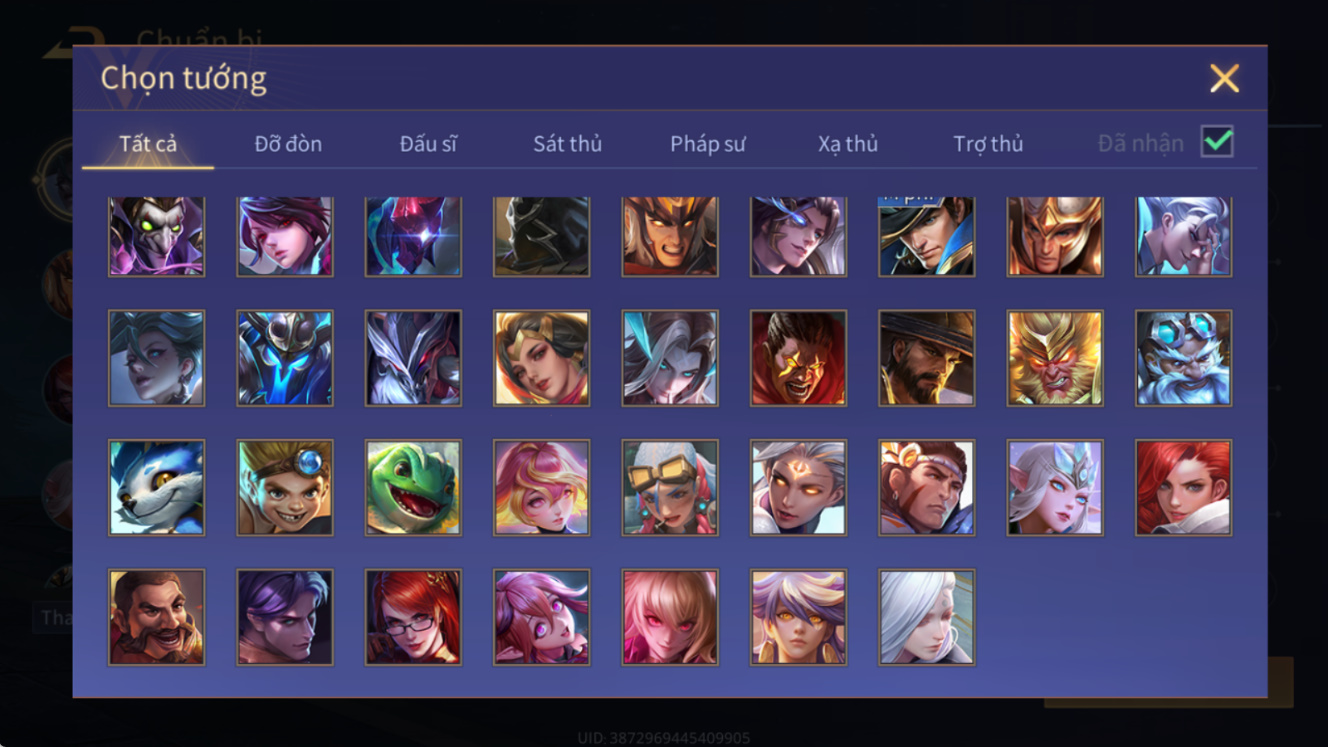Open the Sát thủ tab

[567, 144]
